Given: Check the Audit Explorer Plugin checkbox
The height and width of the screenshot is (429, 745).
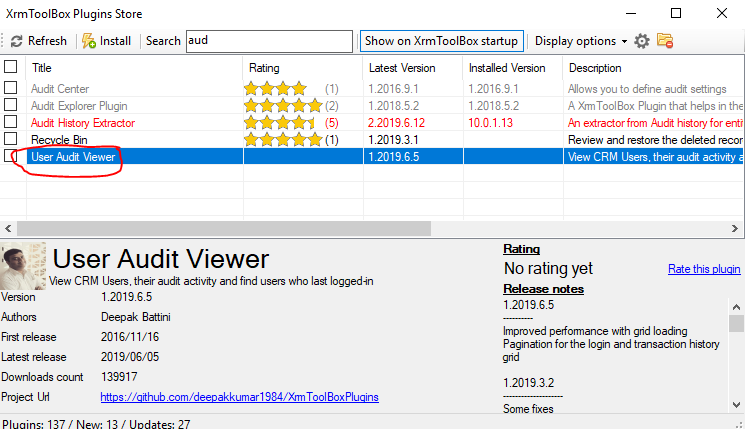Looking at the screenshot, I should click(x=10, y=105).
